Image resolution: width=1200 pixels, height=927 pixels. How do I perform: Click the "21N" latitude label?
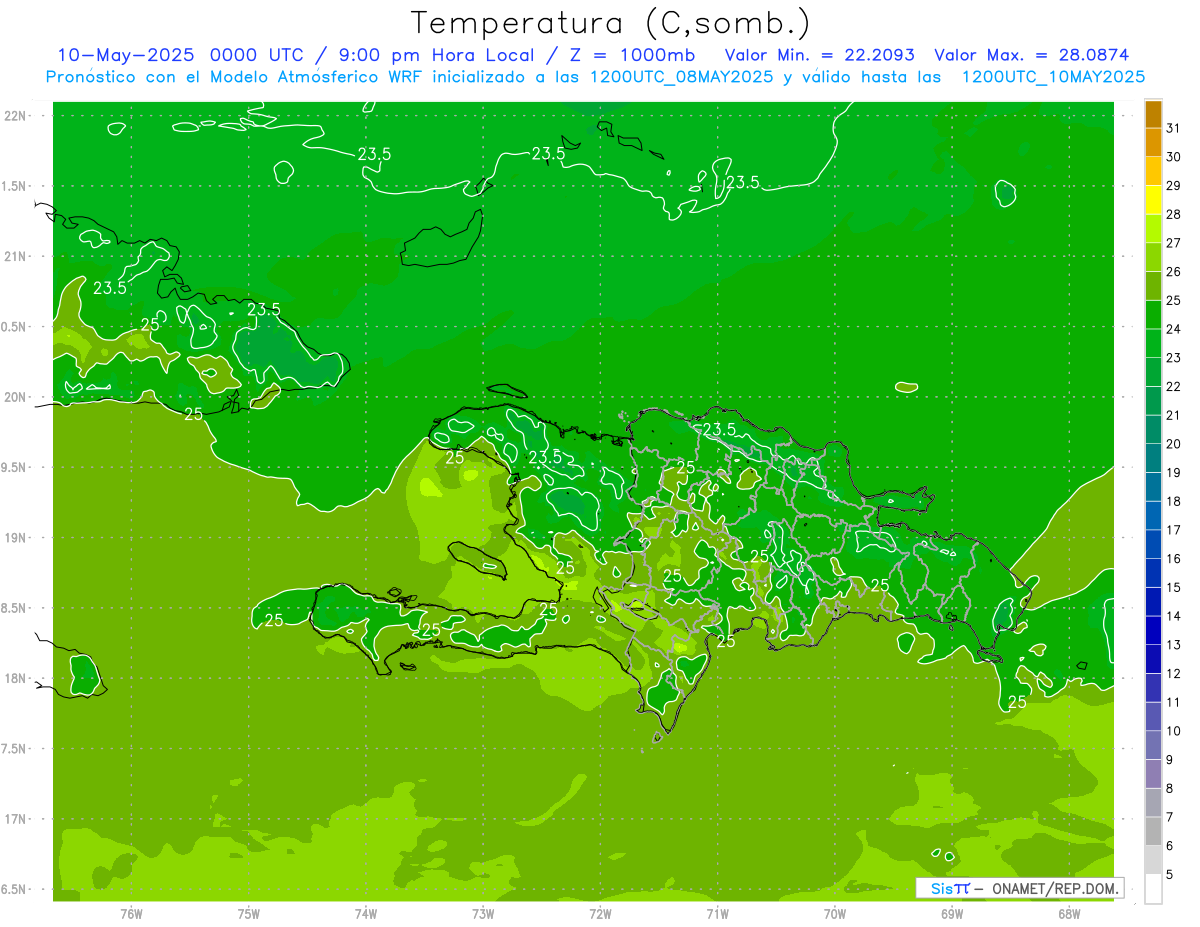(17, 256)
